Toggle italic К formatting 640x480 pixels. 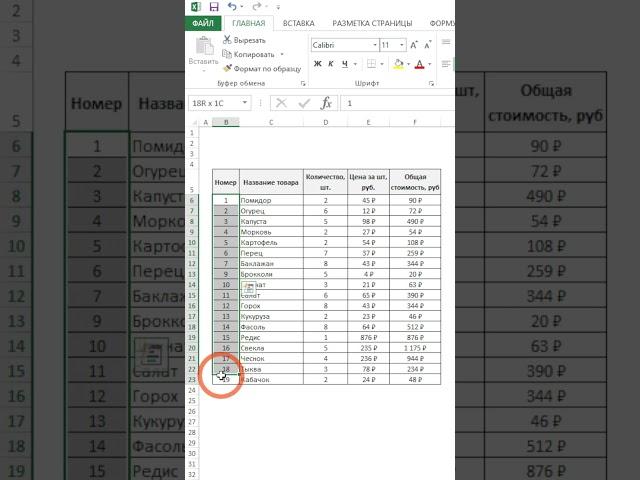click(332, 65)
